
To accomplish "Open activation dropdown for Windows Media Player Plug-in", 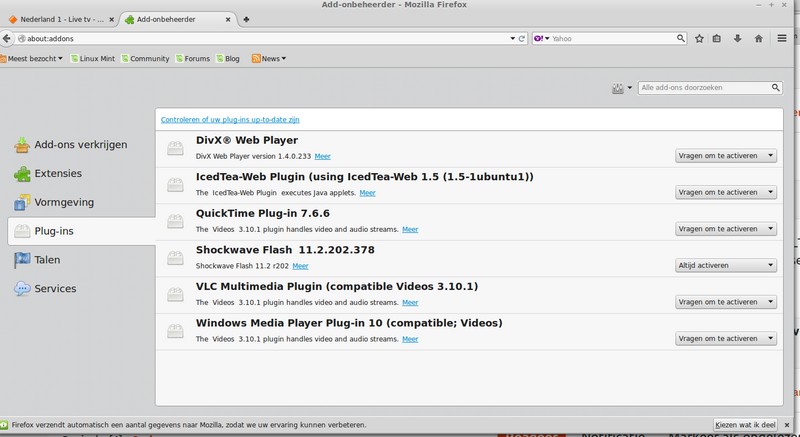I will [x=726, y=339].
